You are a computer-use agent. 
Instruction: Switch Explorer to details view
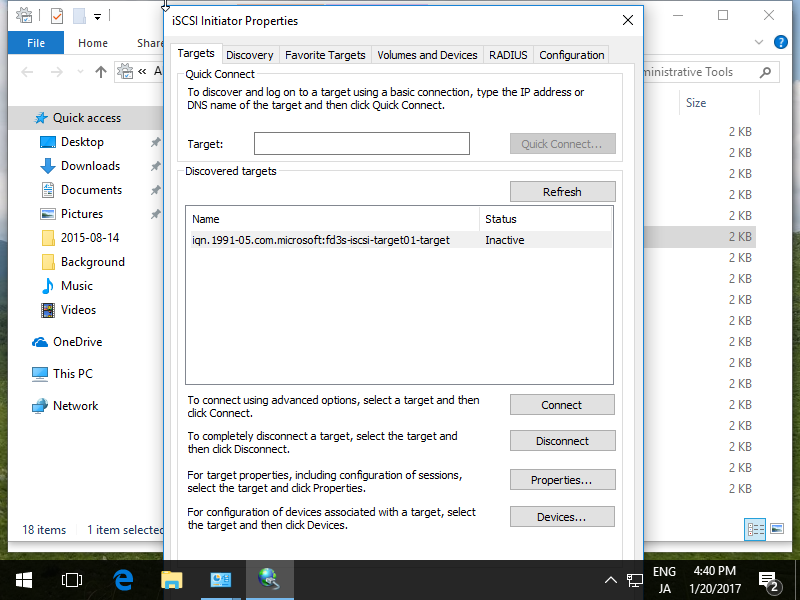pyautogui.click(x=755, y=529)
